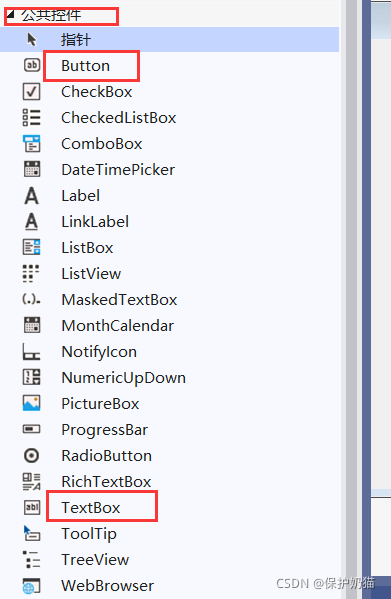Pick the ComboBox text entry

click(x=102, y=144)
